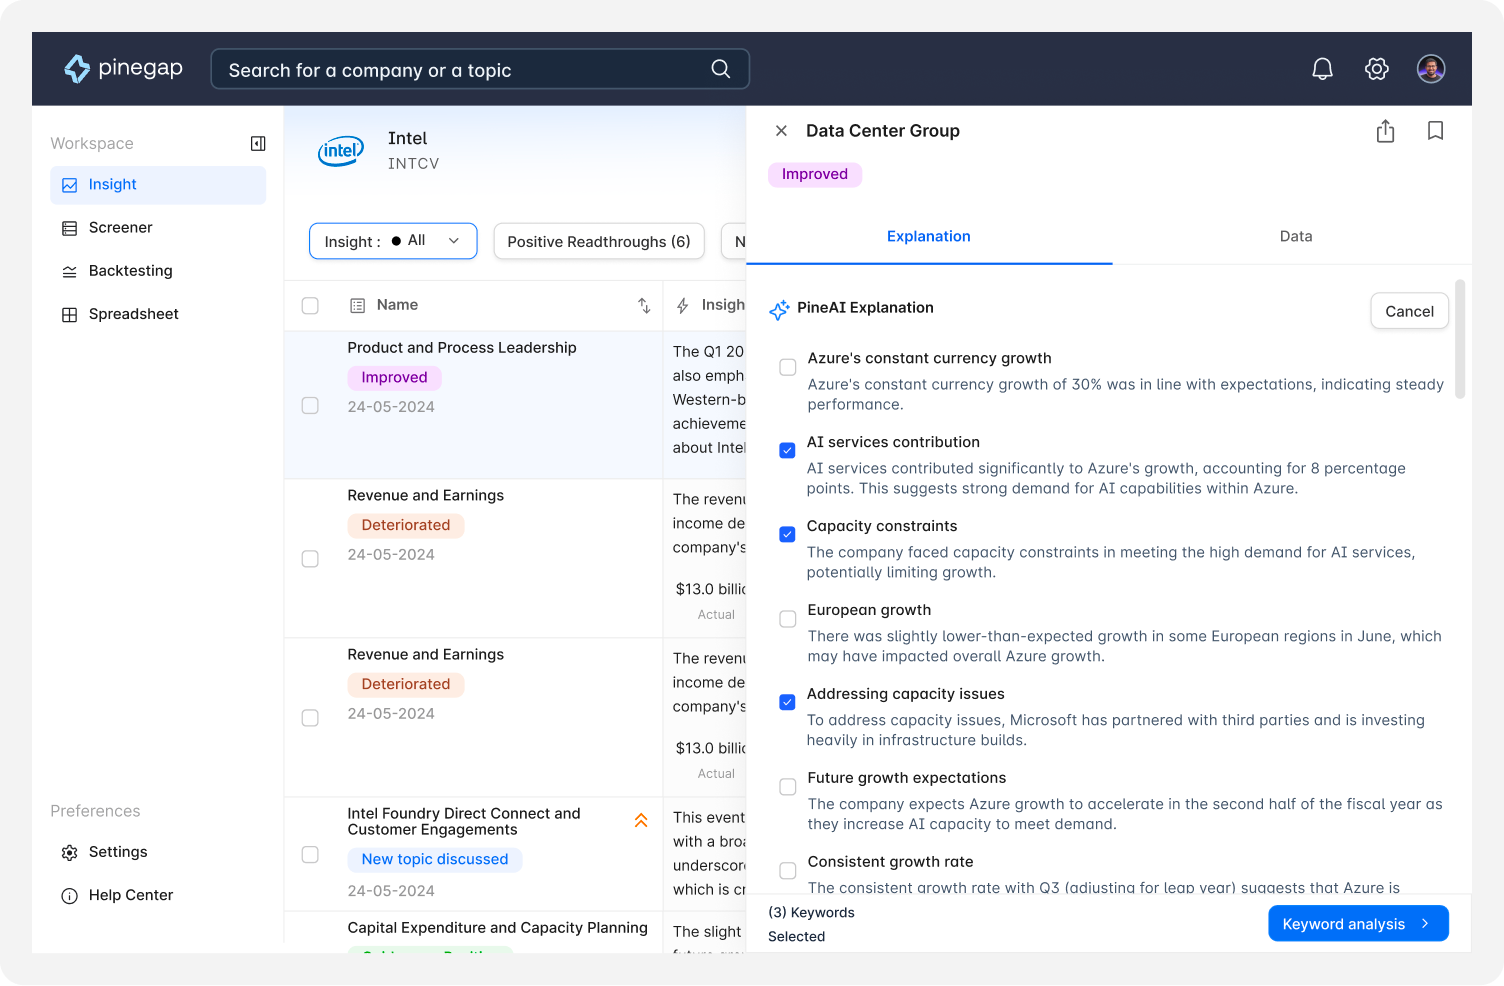Click the Spreadsheet grid icon
The image size is (1504, 986).
point(70,314)
